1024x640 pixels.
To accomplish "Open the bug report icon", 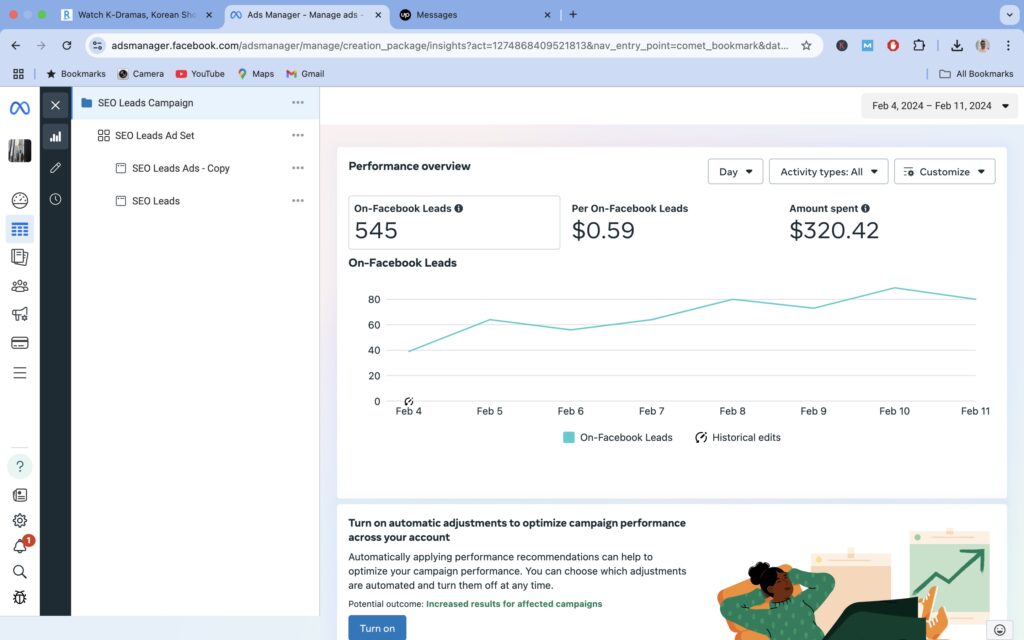I will 20,598.
